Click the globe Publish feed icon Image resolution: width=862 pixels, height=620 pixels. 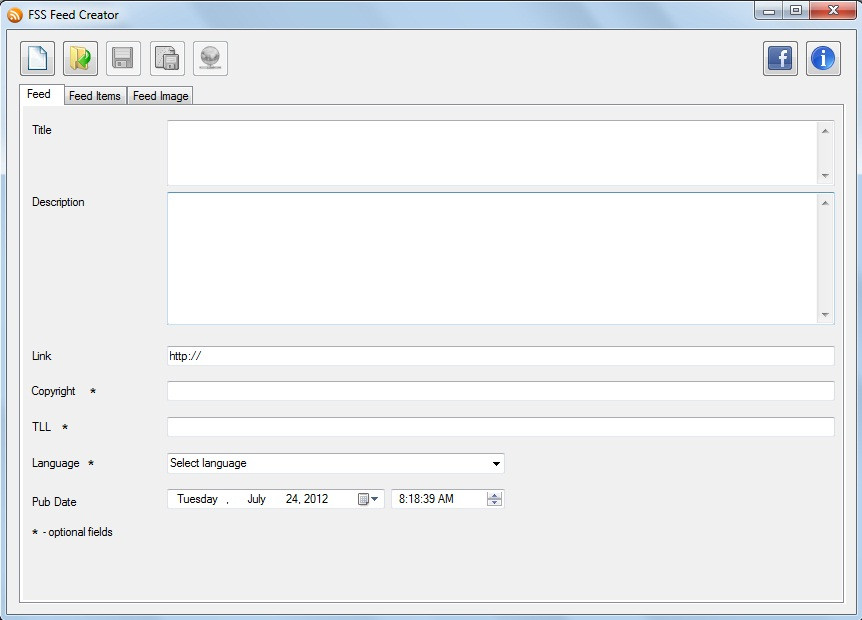[x=211, y=58]
